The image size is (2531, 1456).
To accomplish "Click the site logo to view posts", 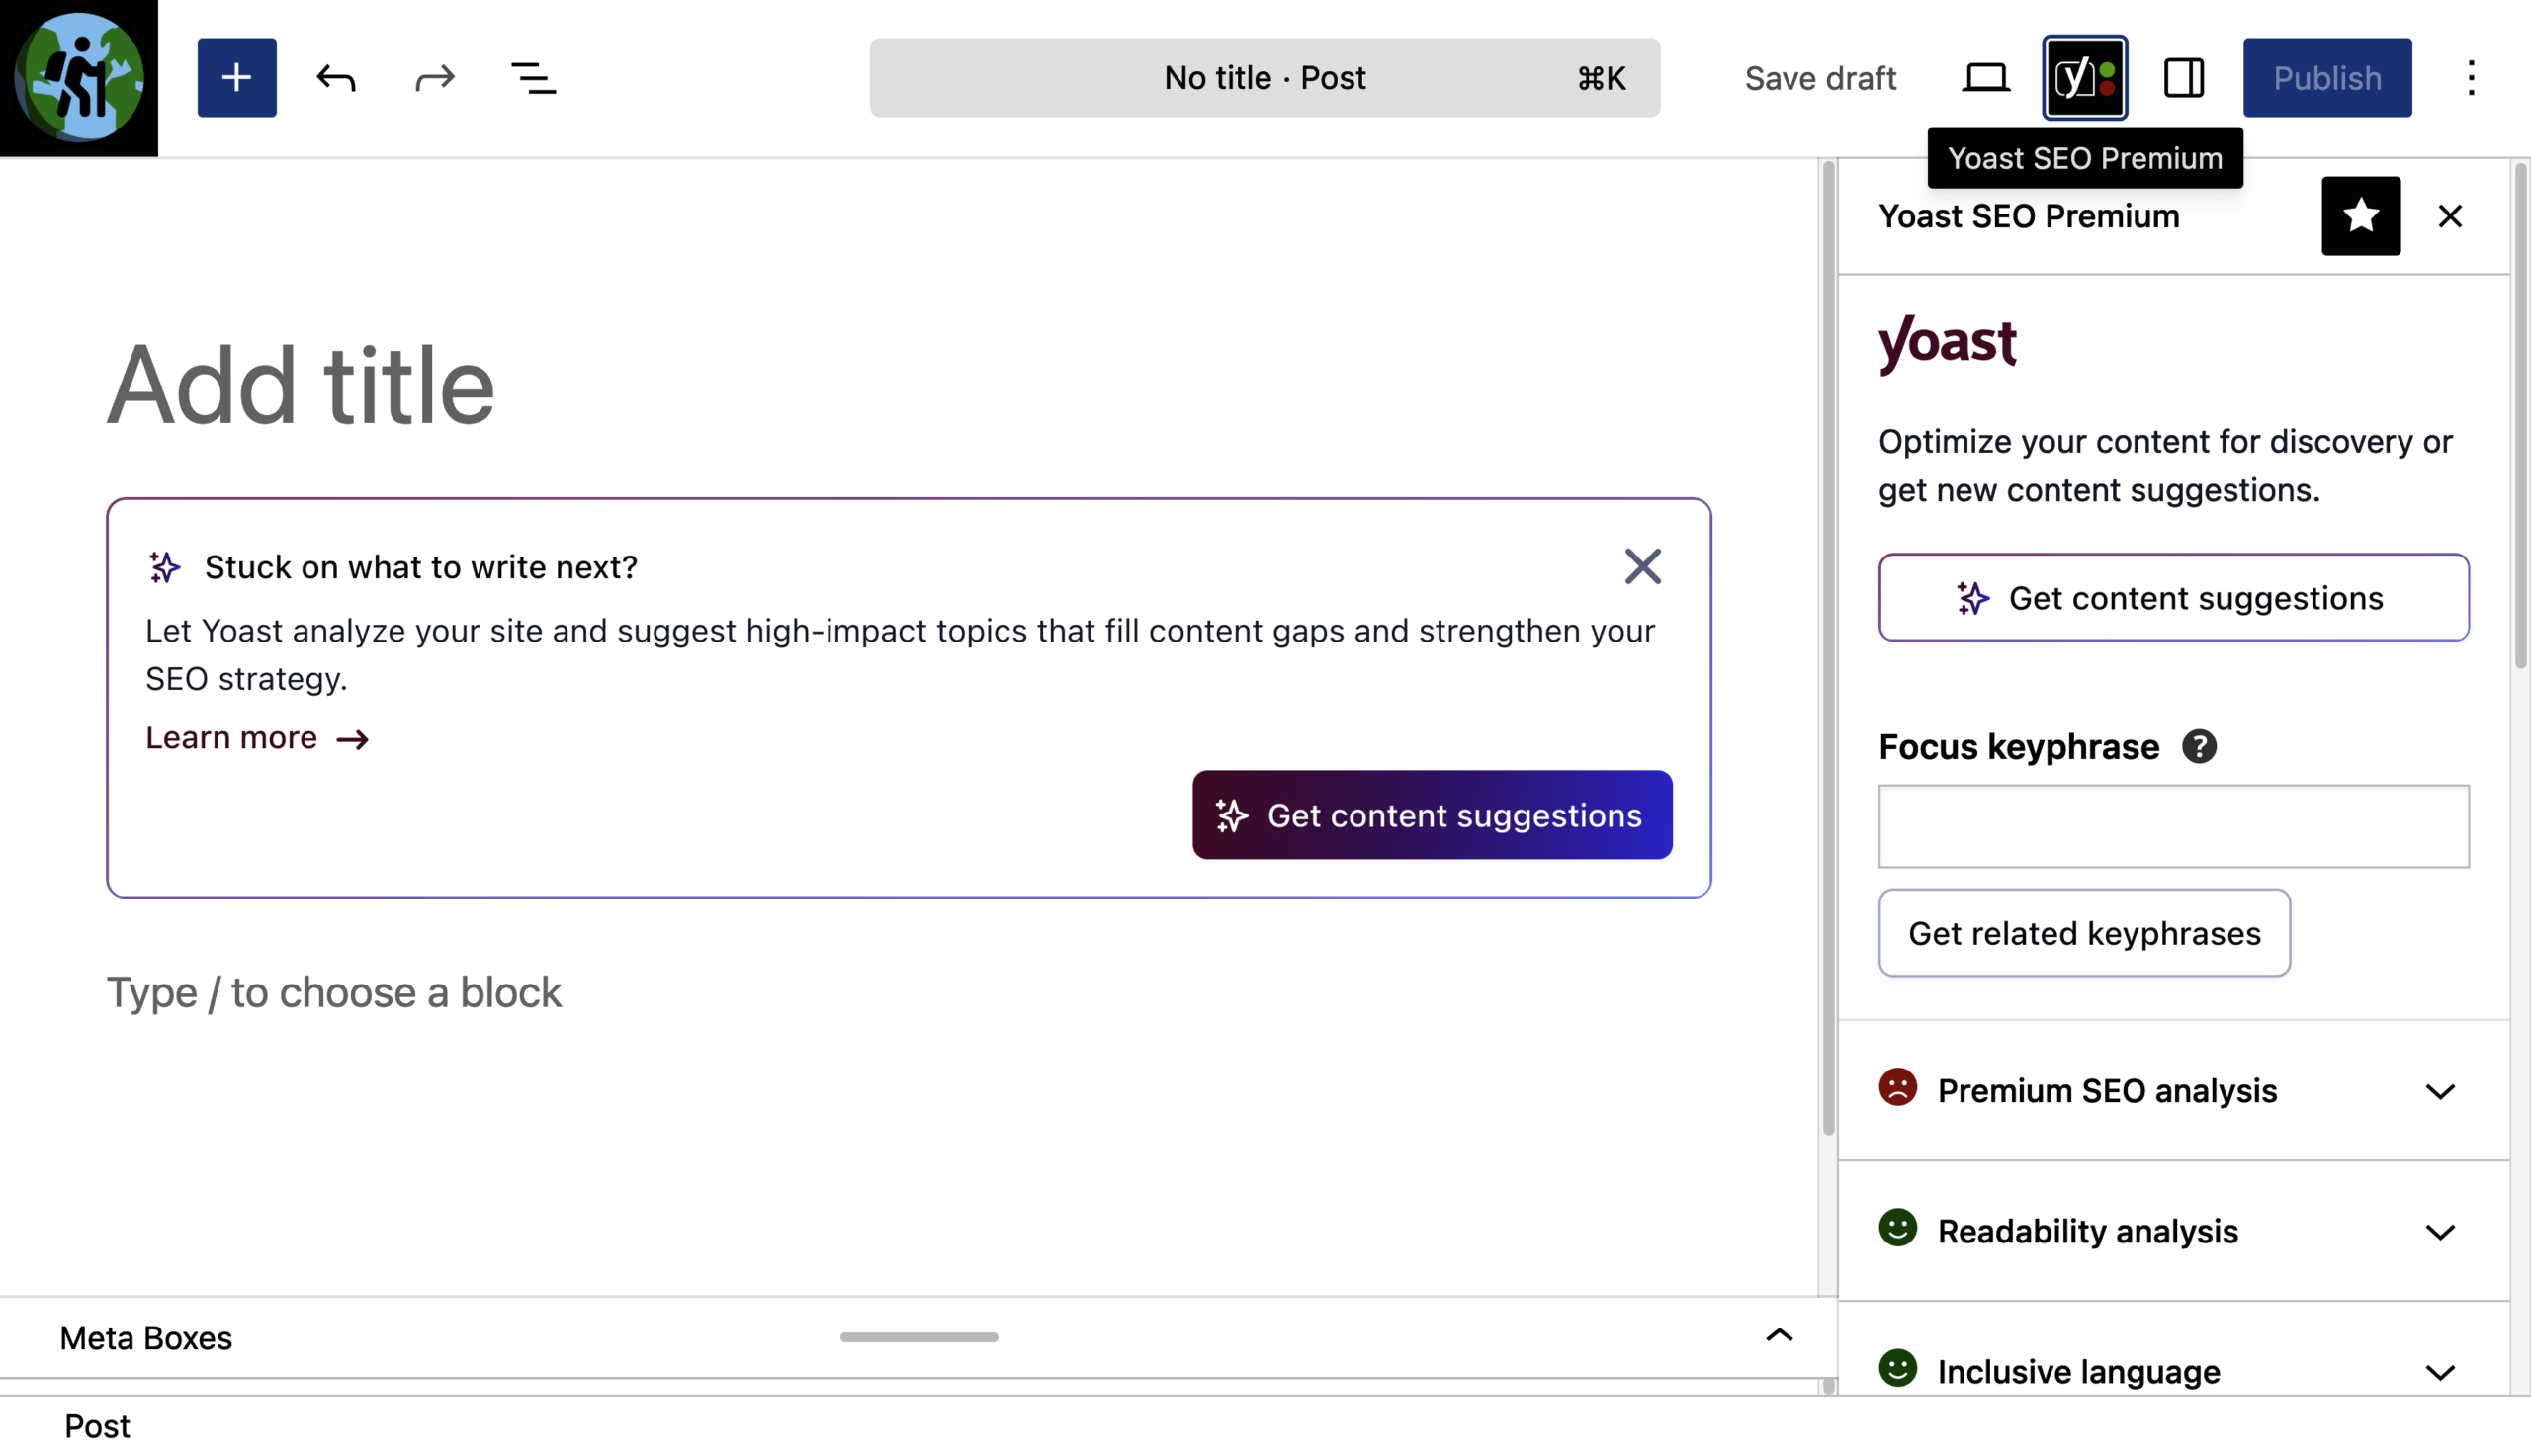I will point(79,78).
